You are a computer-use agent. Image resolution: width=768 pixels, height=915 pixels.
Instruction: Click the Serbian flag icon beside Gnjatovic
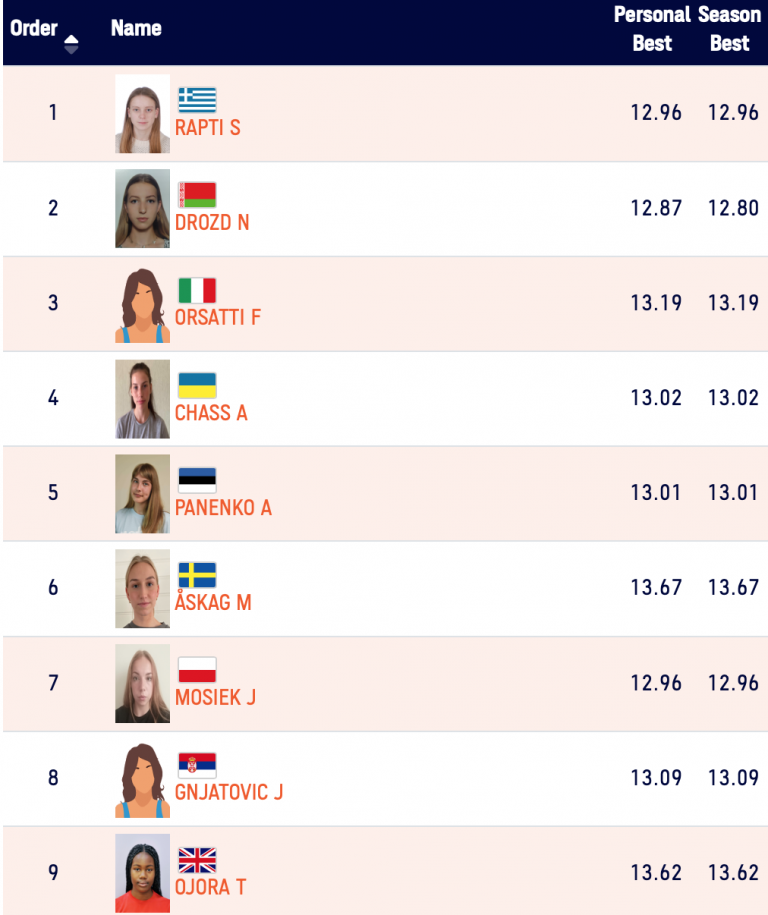197,765
